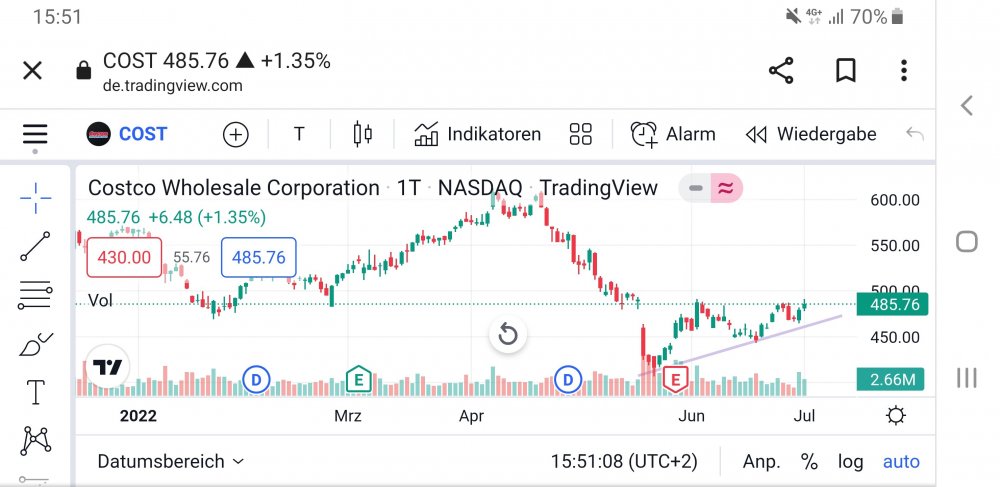The width and height of the screenshot is (1000, 487).
Task: Select the trend line drawing tool
Action: point(36,246)
